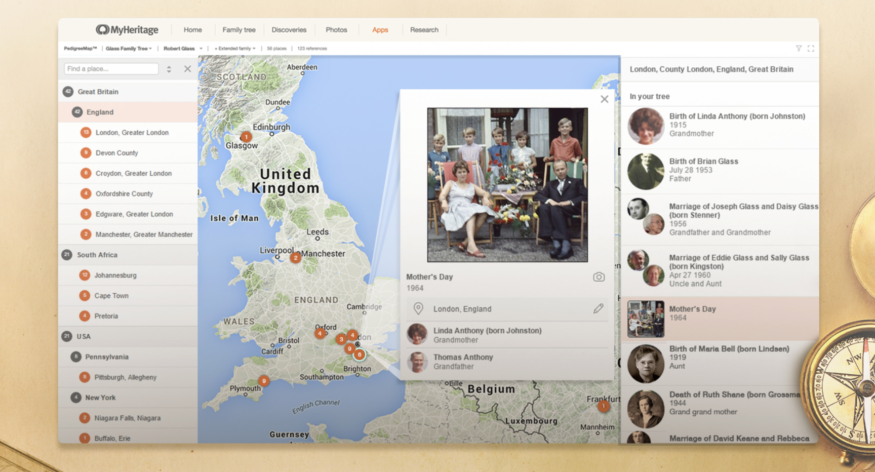Open the Mother's Day family photo

[507, 185]
